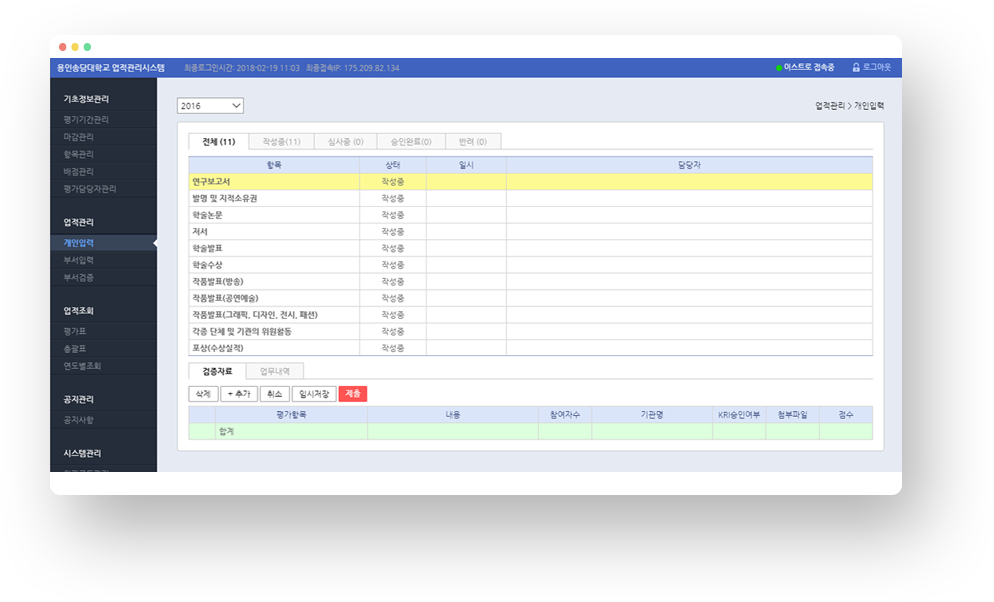Open the 반려 (0) tab
994x602 pixels.
click(473, 141)
